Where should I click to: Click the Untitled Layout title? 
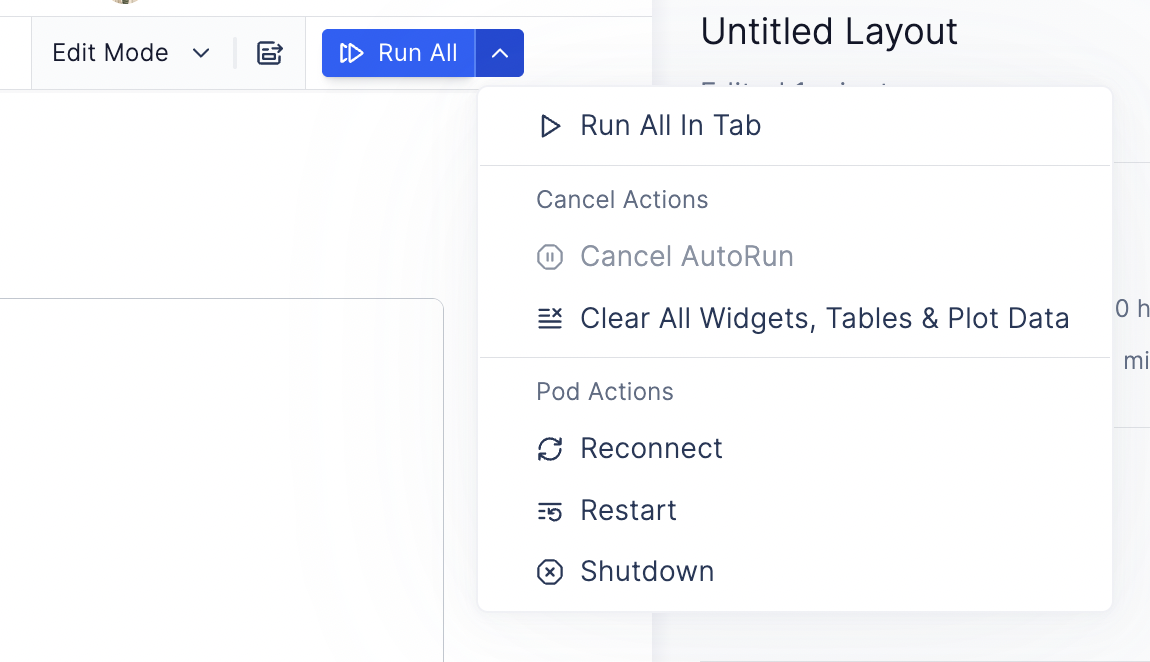pyautogui.click(x=829, y=32)
